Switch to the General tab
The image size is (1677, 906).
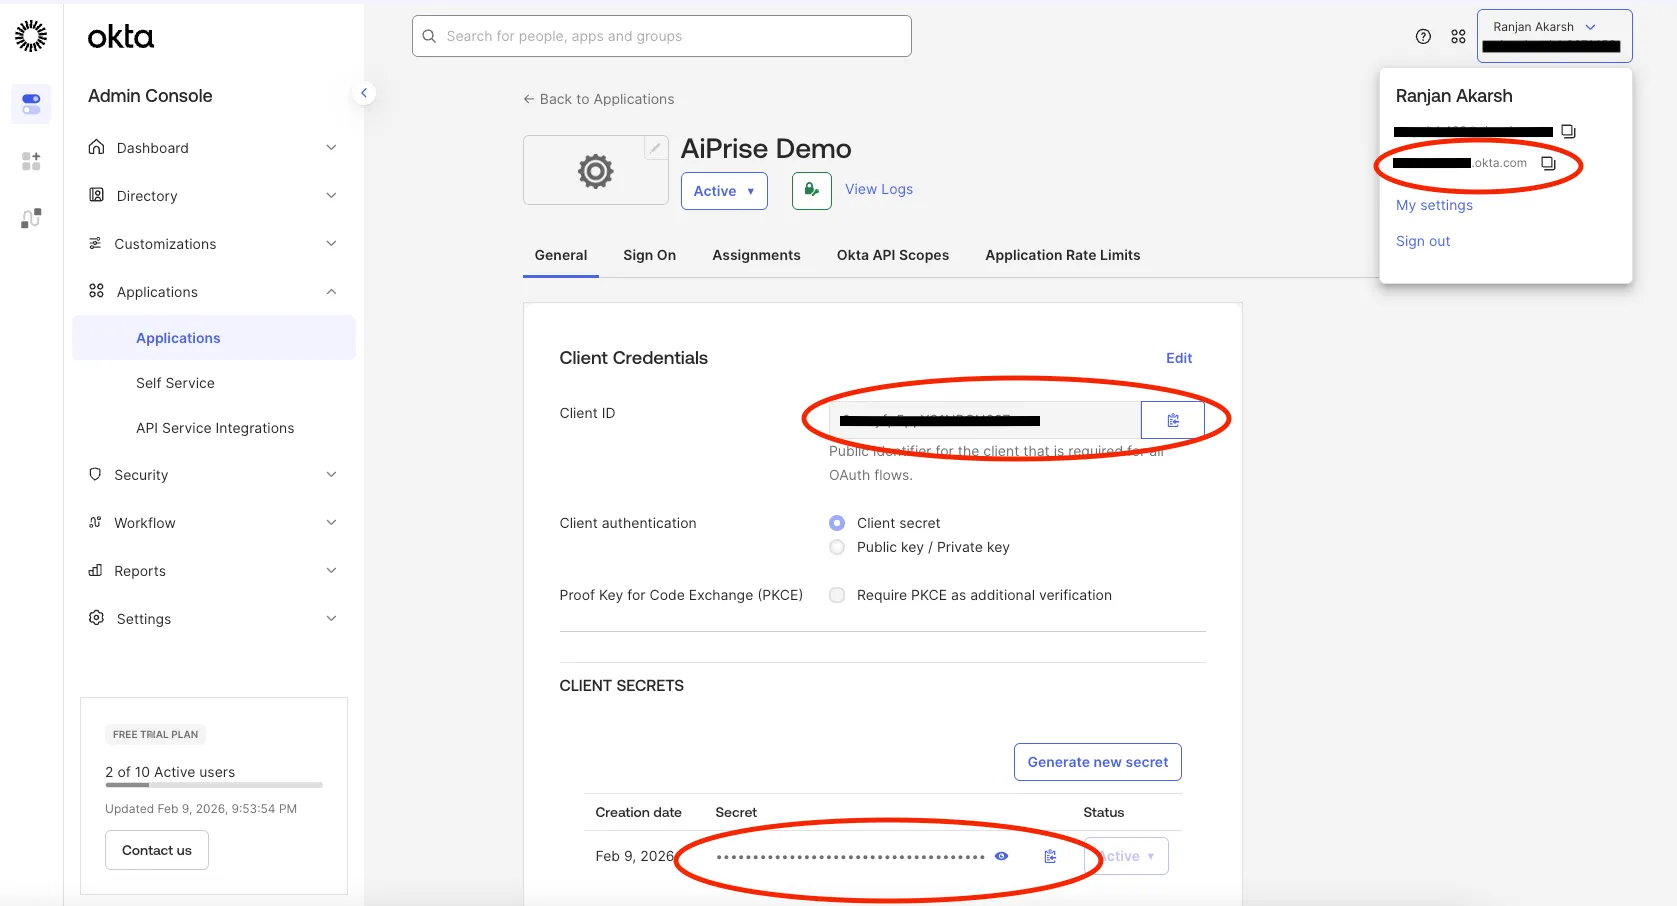pyautogui.click(x=561, y=255)
